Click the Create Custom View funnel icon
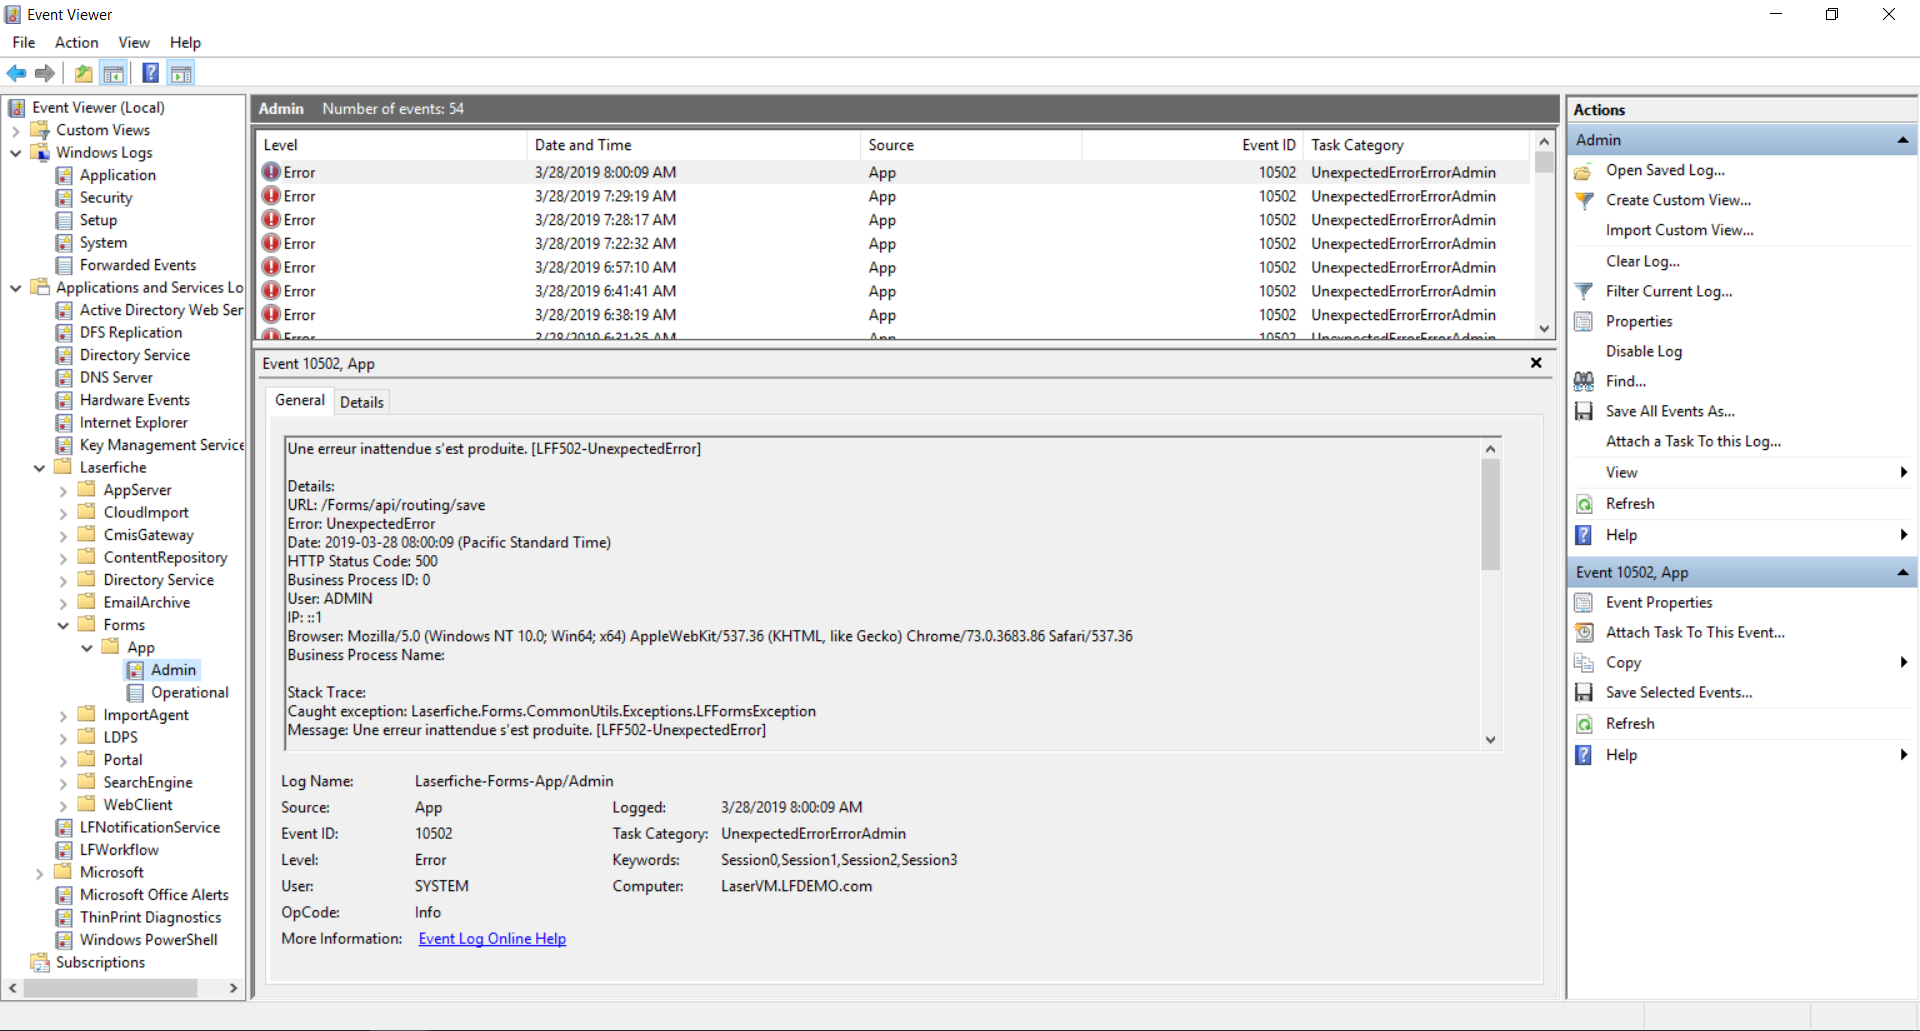Screen dimensions: 1920x1031 click(x=1584, y=201)
